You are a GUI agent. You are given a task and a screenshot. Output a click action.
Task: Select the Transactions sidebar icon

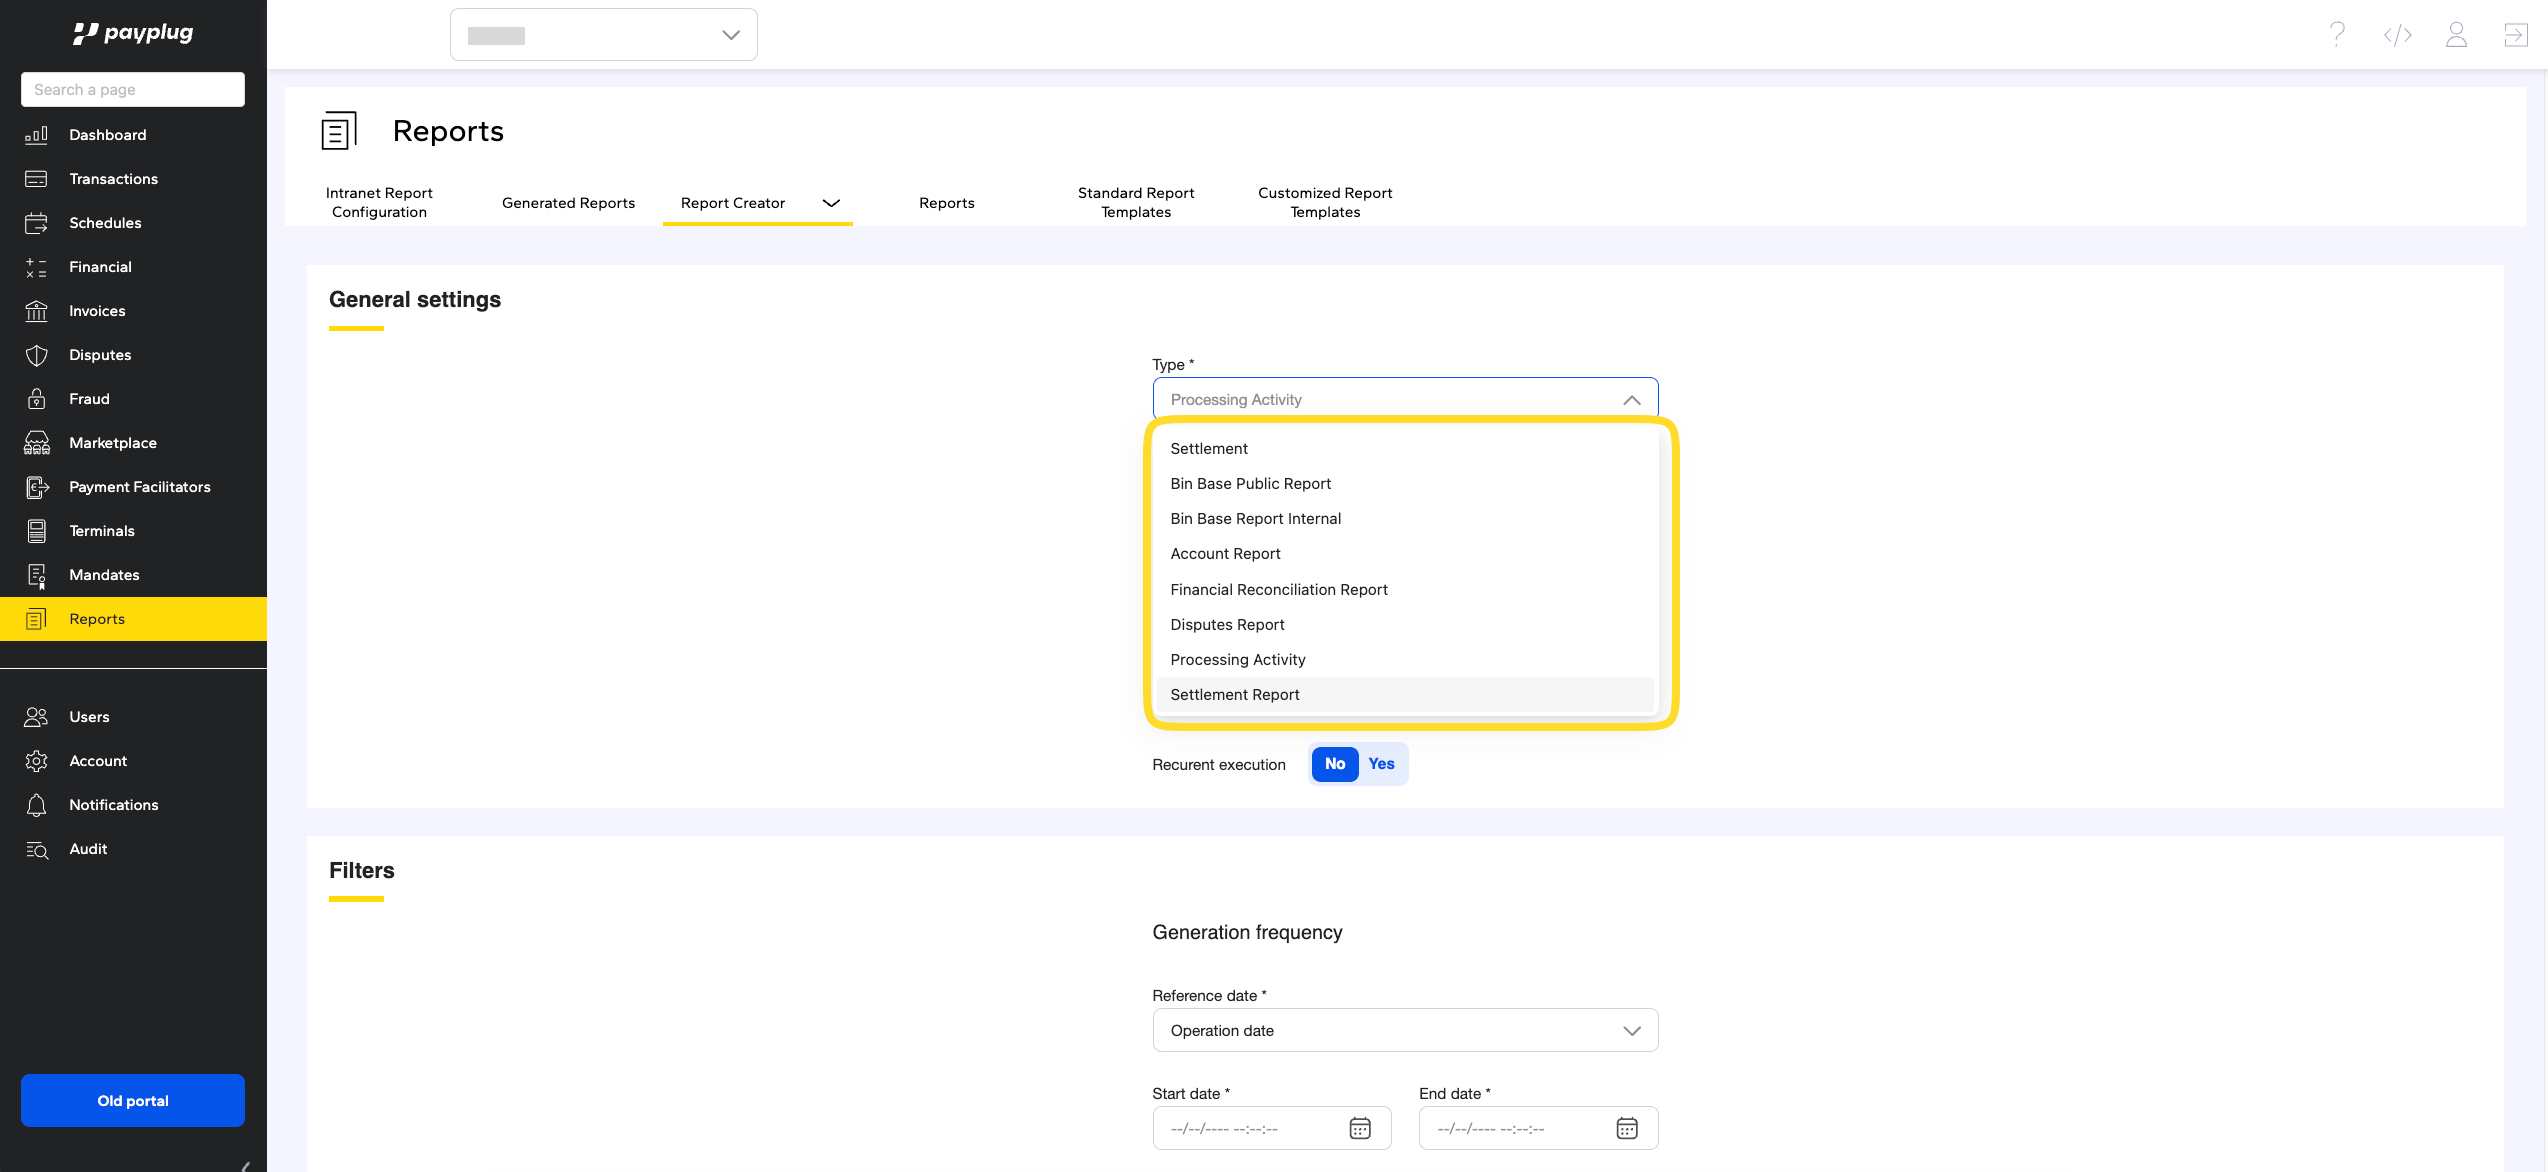pyautogui.click(x=36, y=178)
